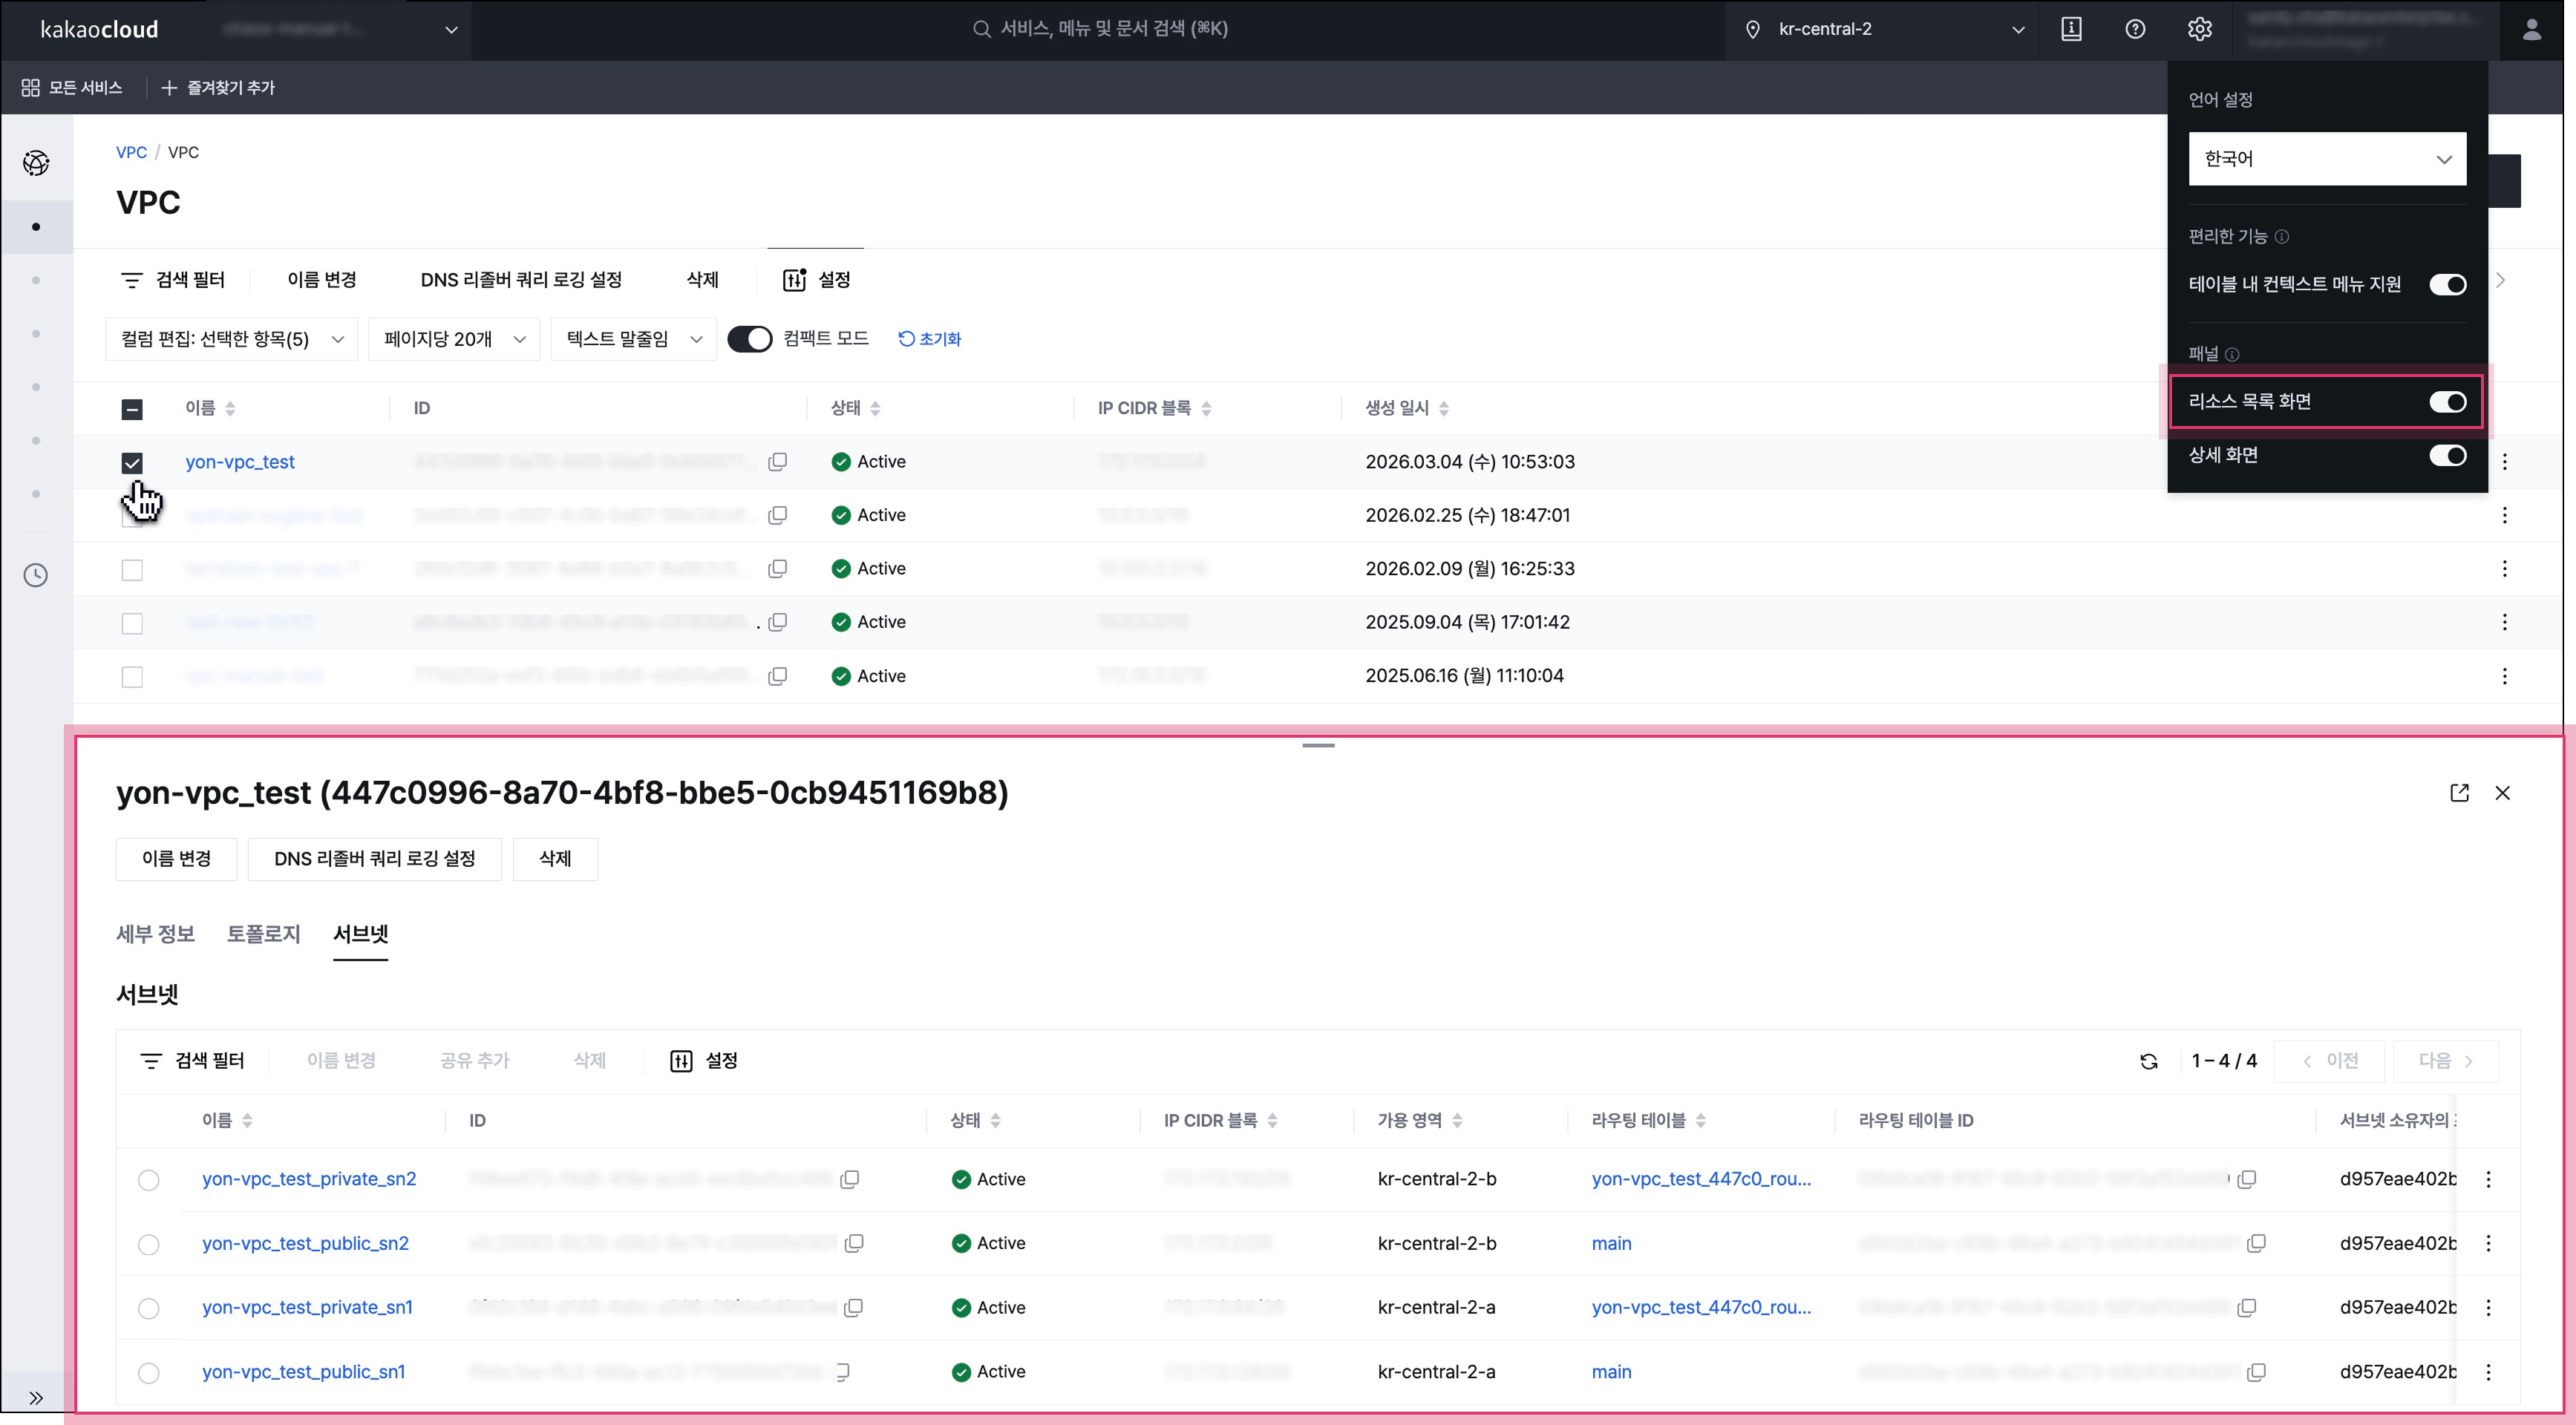Select yon-vpc_test_public_sn2 radio button
The image size is (2576, 1425).
149,1244
